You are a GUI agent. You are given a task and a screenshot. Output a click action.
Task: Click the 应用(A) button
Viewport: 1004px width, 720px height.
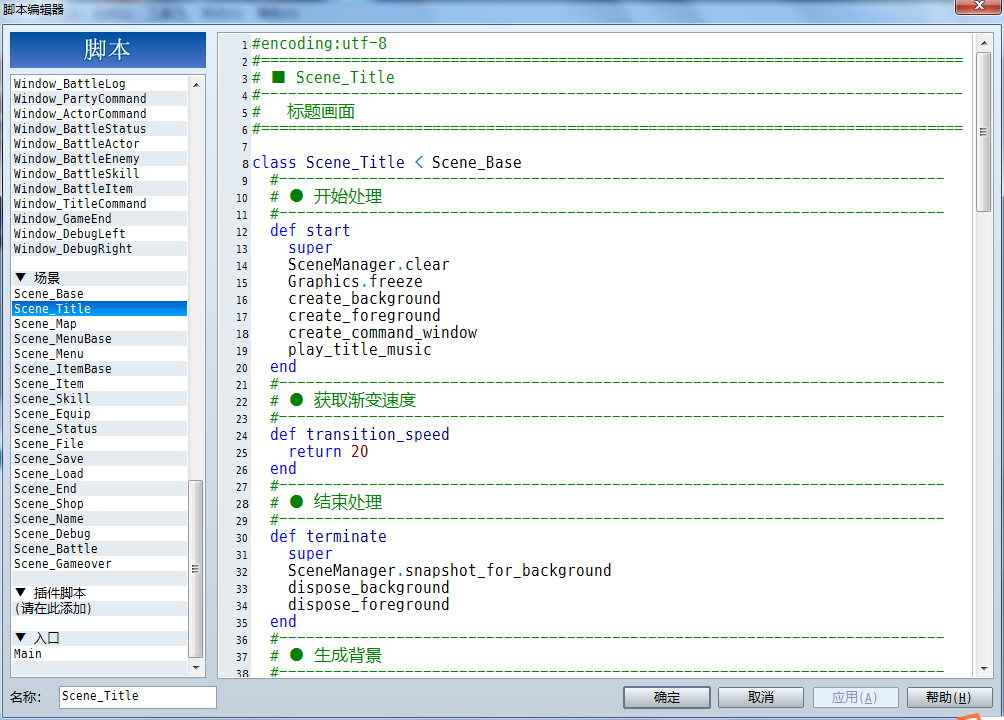855,697
